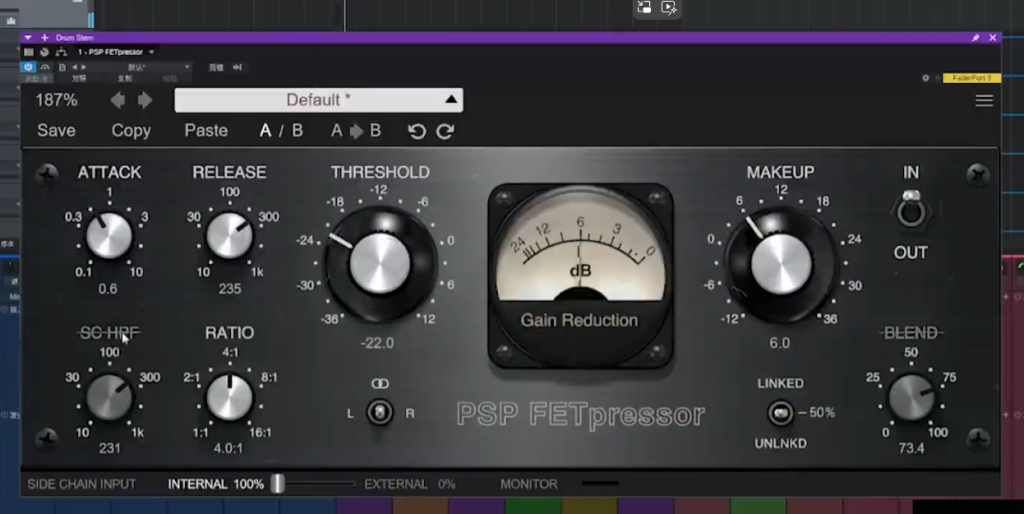The image size is (1024, 514).
Task: Click the Paste button
Action: click(206, 131)
